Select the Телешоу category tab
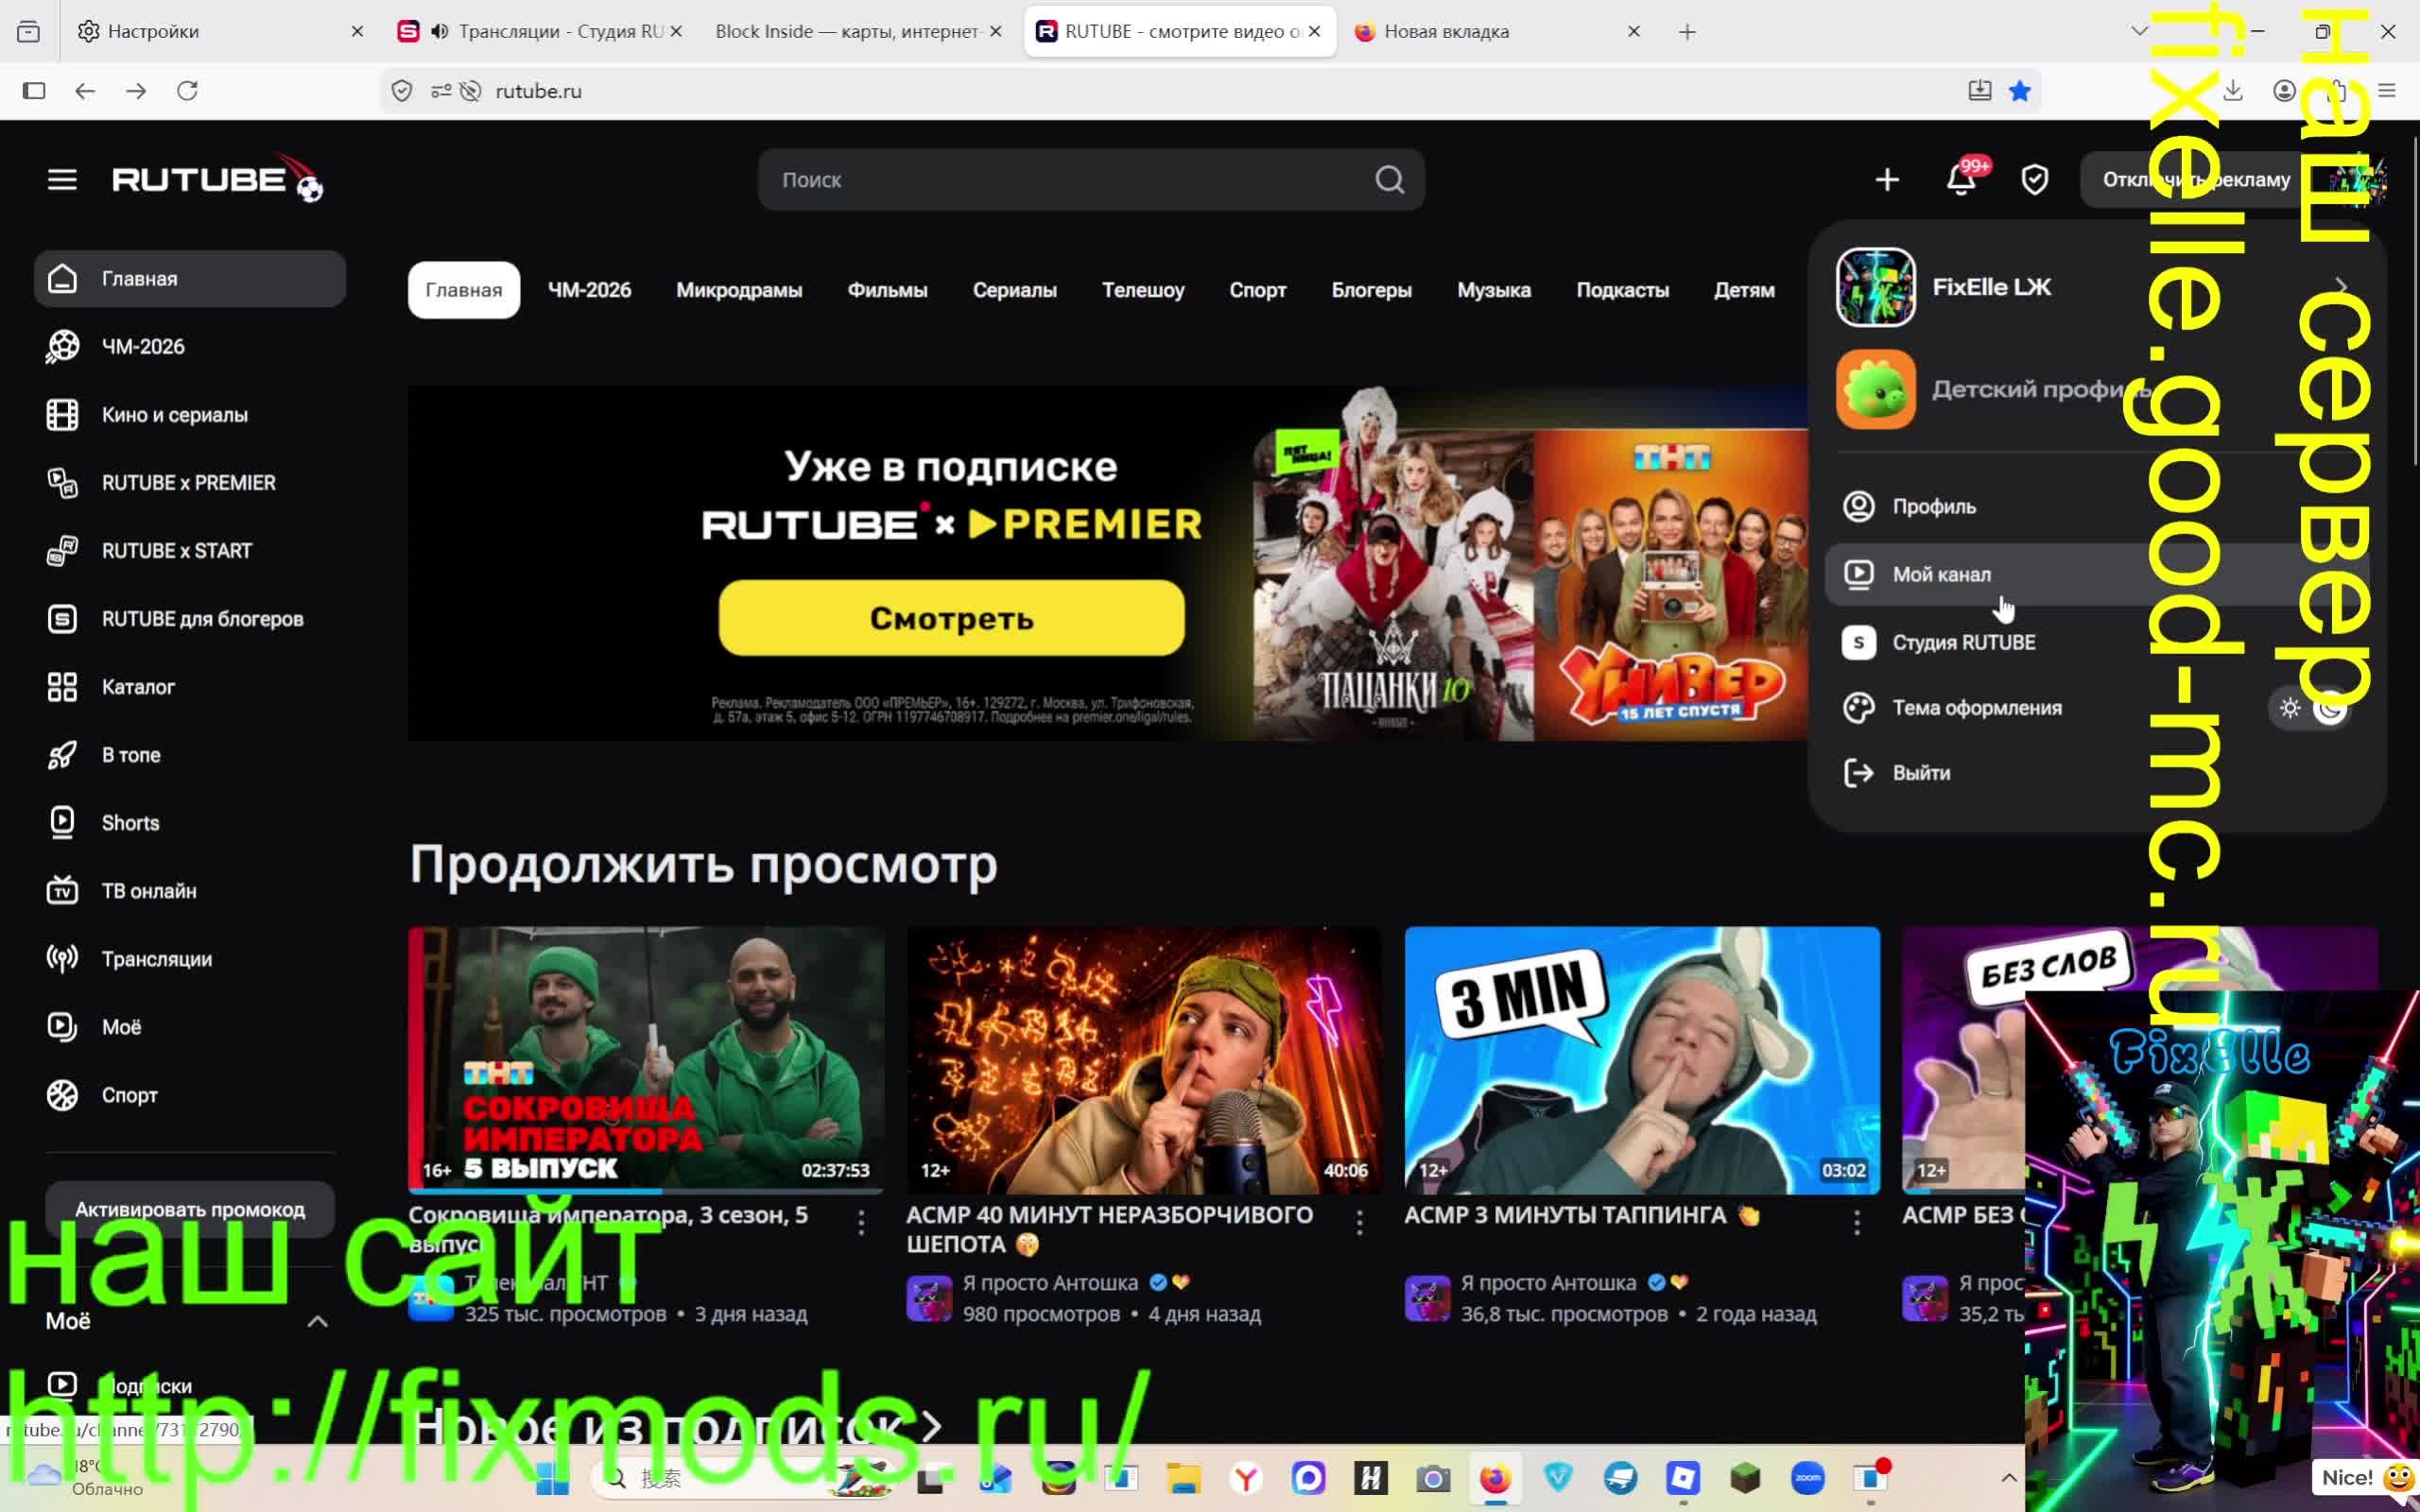 pos(1143,290)
